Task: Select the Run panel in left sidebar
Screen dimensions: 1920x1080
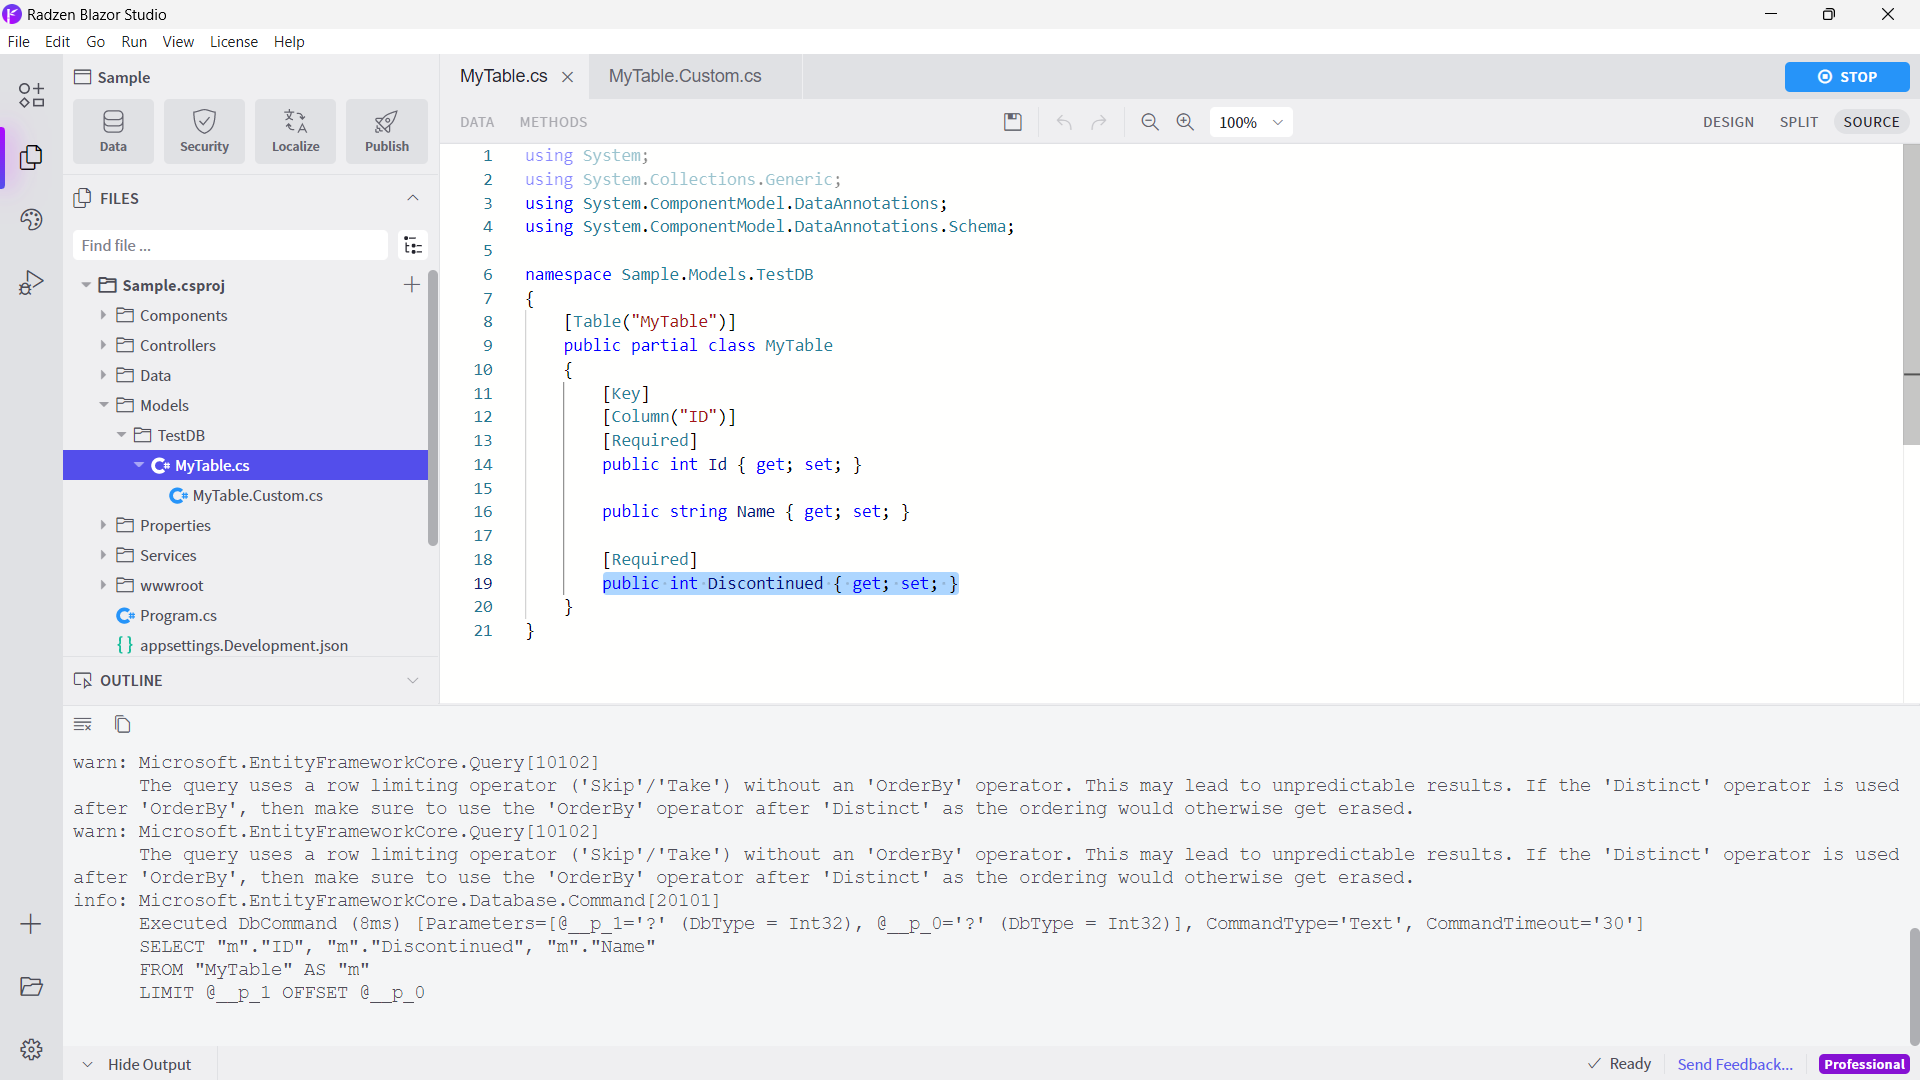Action: coord(31,283)
